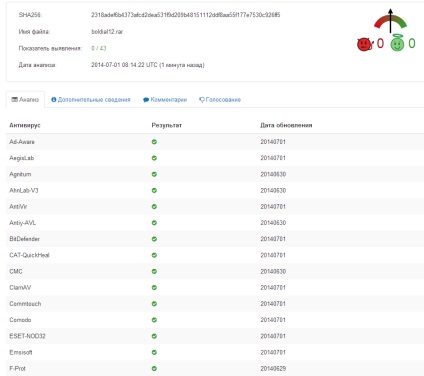Click the detection ratio 0 / 43
Viewport: 424px width, 376px height.
99,48
